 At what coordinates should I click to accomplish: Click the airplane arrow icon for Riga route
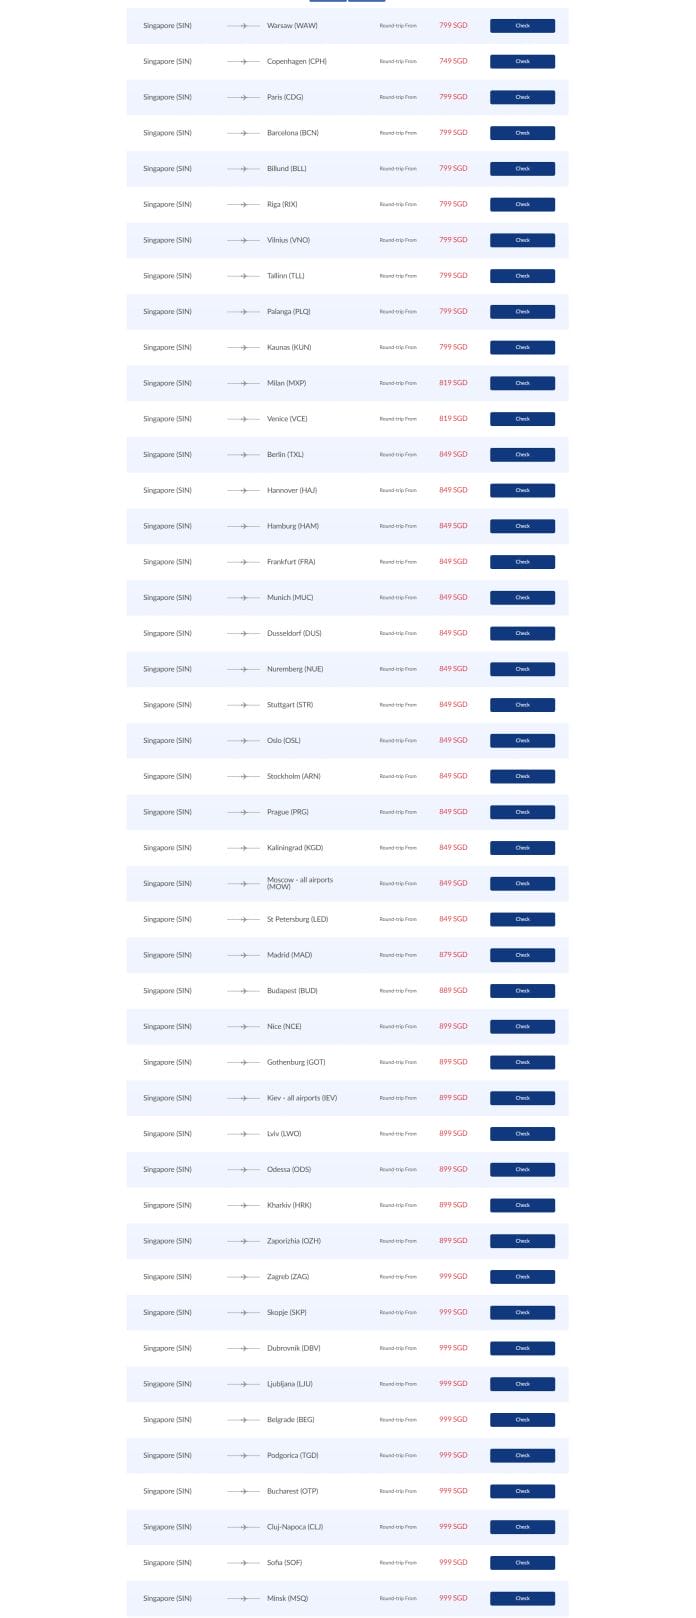(x=243, y=205)
